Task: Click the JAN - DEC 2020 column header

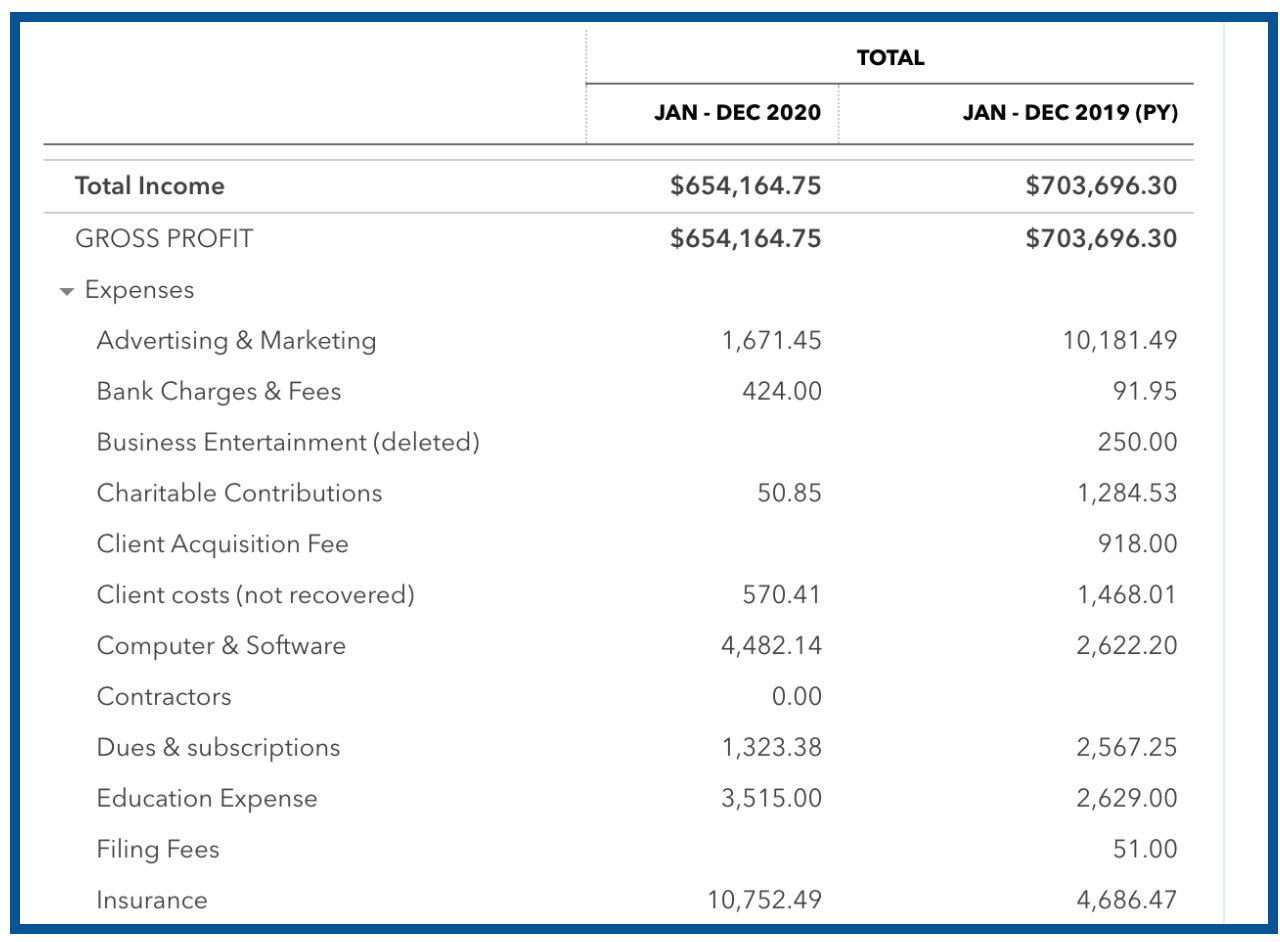Action: [x=737, y=113]
